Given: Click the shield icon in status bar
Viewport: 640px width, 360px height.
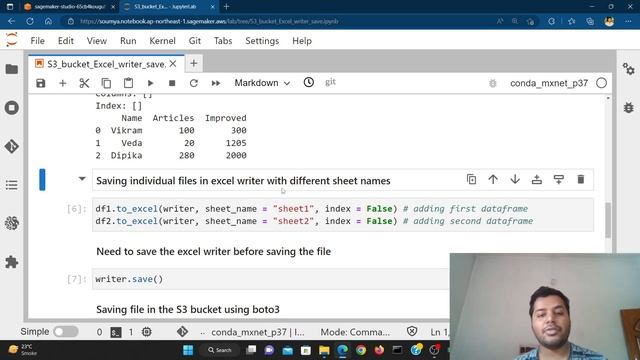Looking at the screenshot, I should click(412, 331).
